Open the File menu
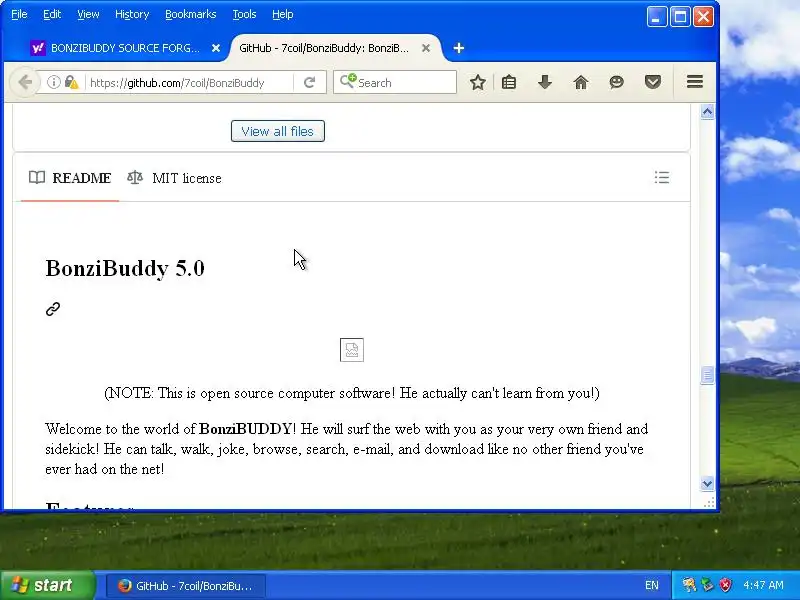800x600 pixels. tap(19, 14)
